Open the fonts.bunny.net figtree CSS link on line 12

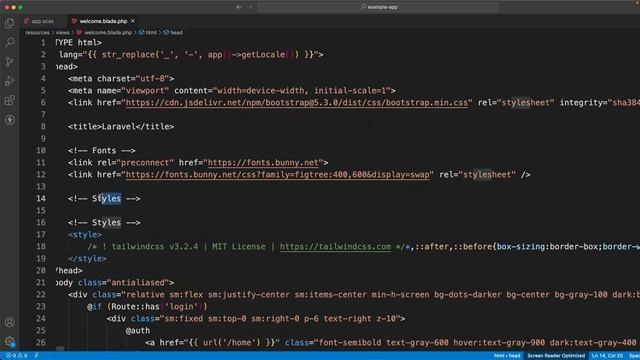pos(278,175)
